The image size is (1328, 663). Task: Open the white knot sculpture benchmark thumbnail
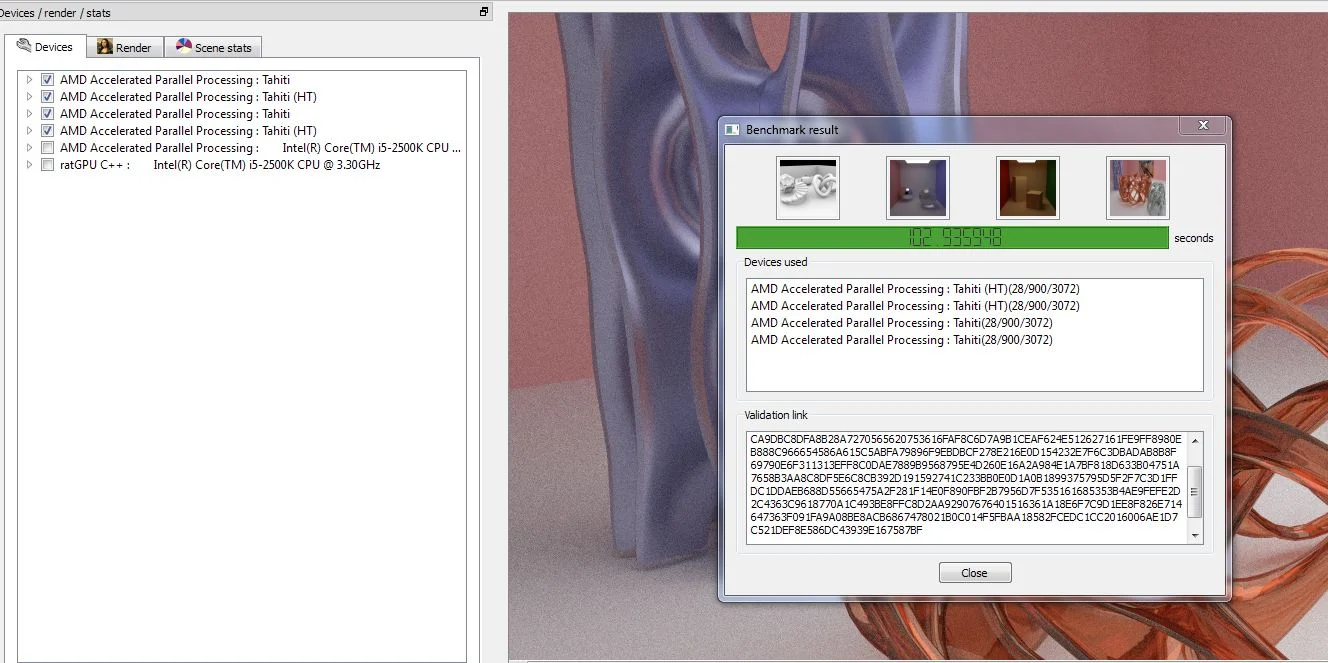tap(808, 188)
